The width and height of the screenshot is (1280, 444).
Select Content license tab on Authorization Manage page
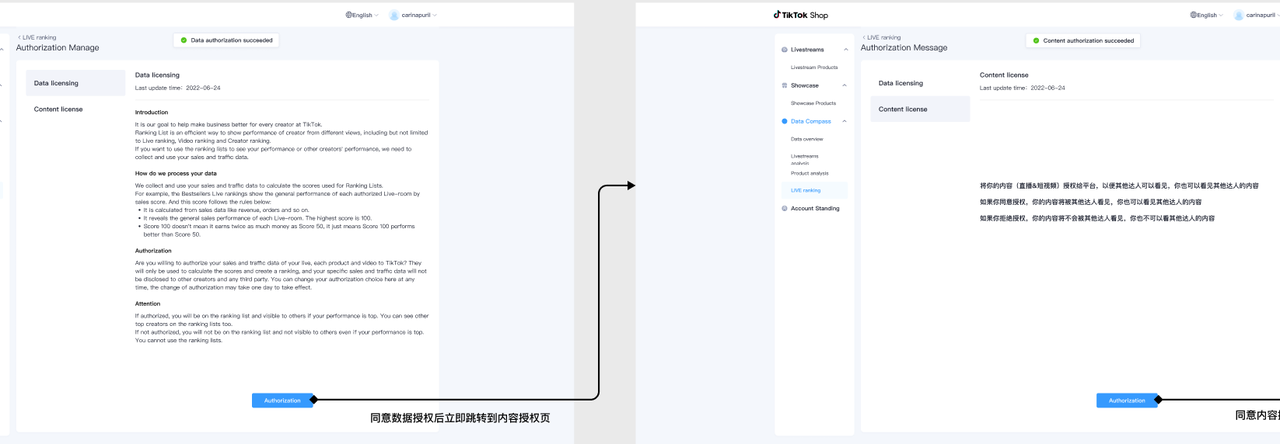(58, 109)
